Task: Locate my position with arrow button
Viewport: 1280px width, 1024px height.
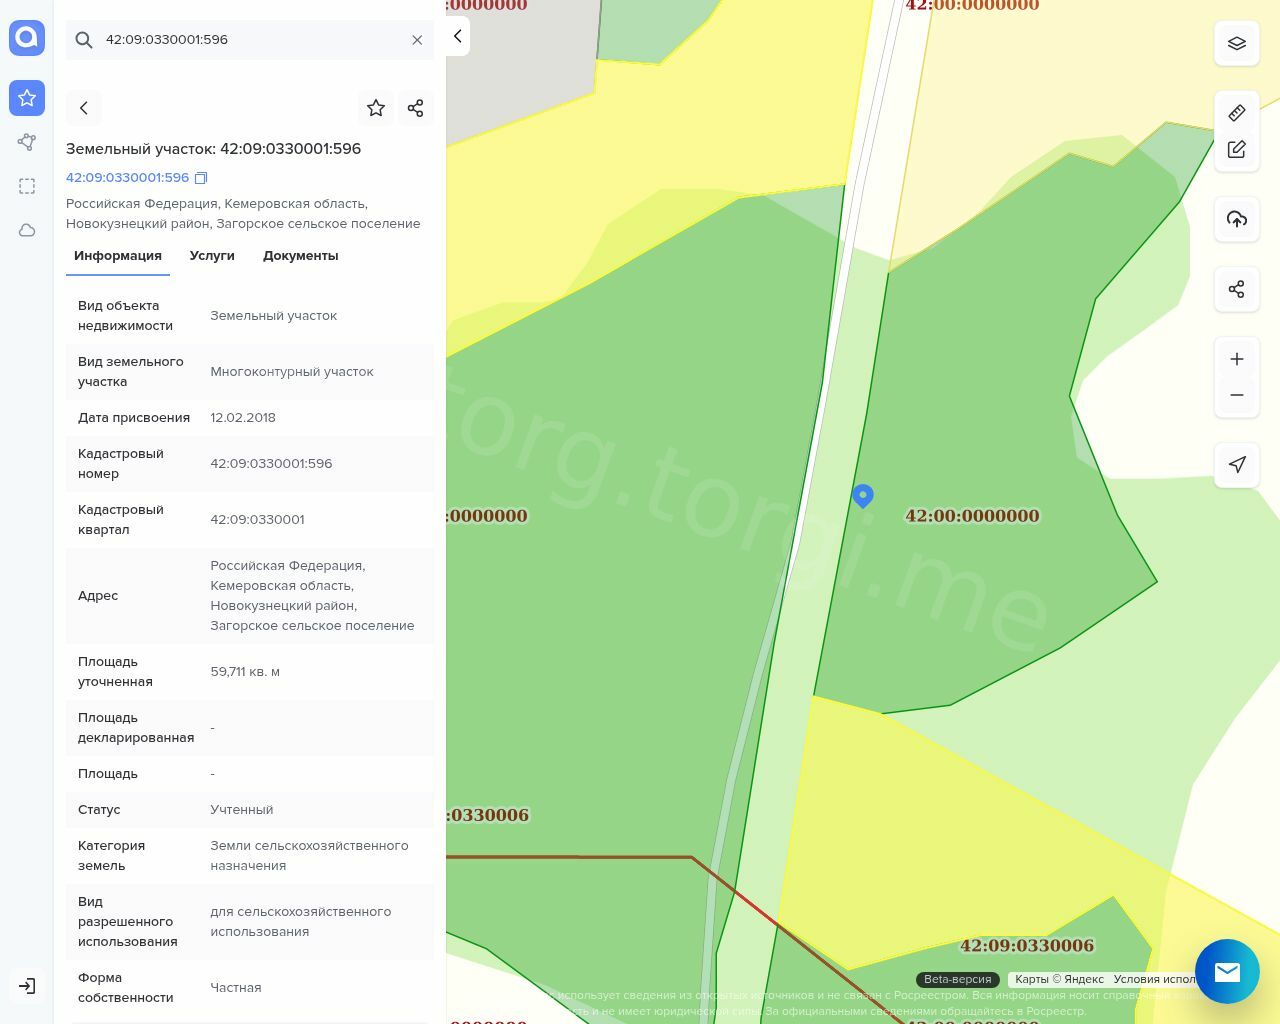Action: click(1237, 464)
